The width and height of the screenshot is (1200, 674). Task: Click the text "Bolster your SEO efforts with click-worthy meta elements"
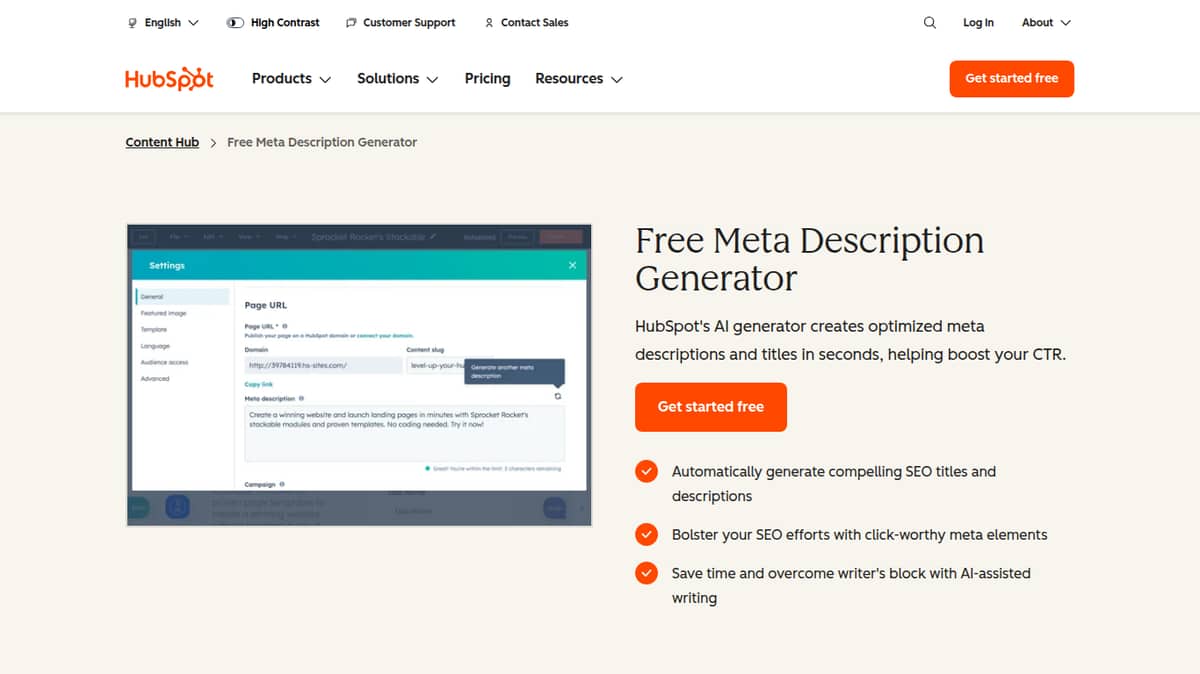[859, 535]
